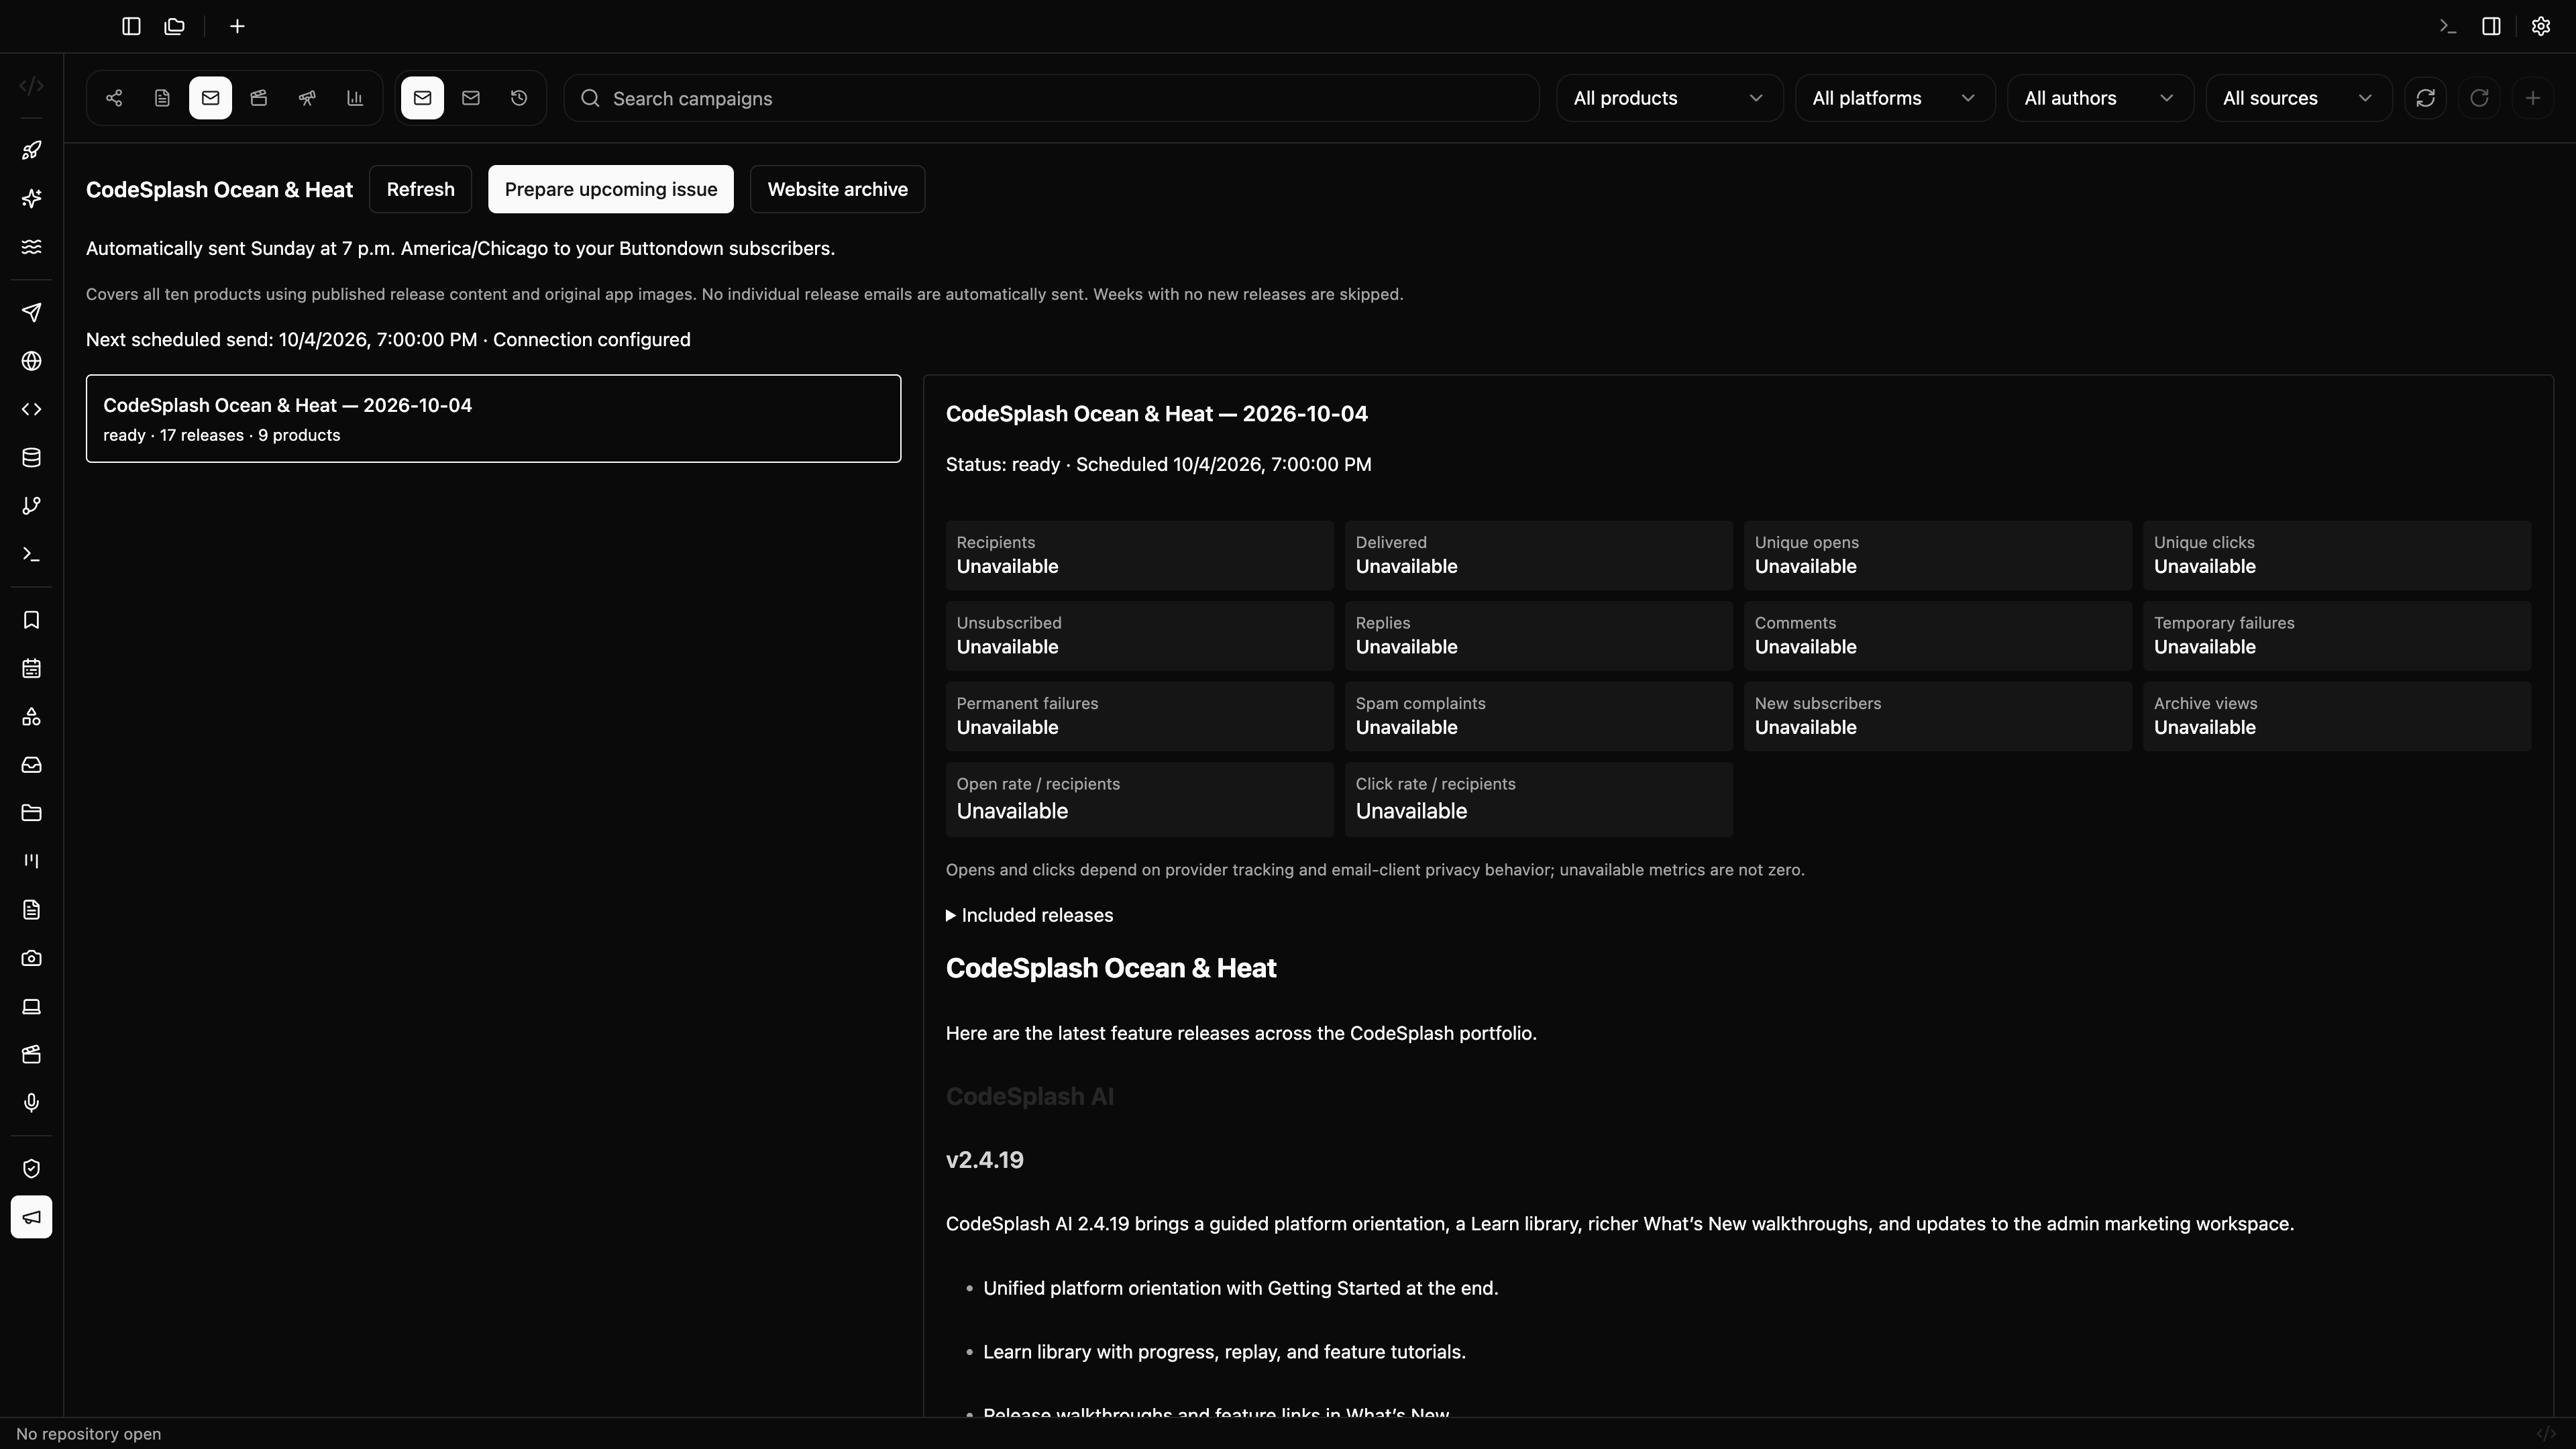Expand the Included releases disclosure
This screenshot has width=2576, height=1449.
click(1029, 915)
